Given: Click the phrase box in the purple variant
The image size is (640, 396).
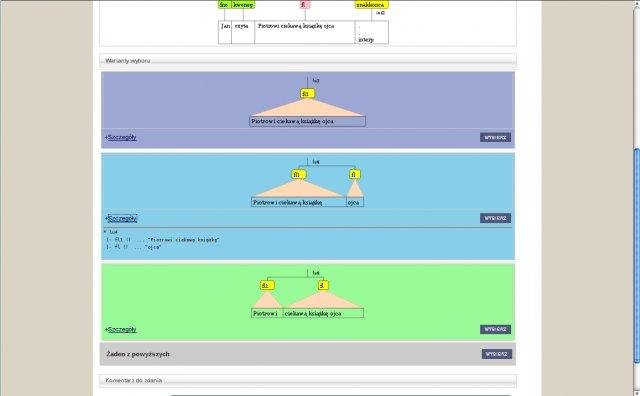Looking at the screenshot, I should (x=307, y=121).
